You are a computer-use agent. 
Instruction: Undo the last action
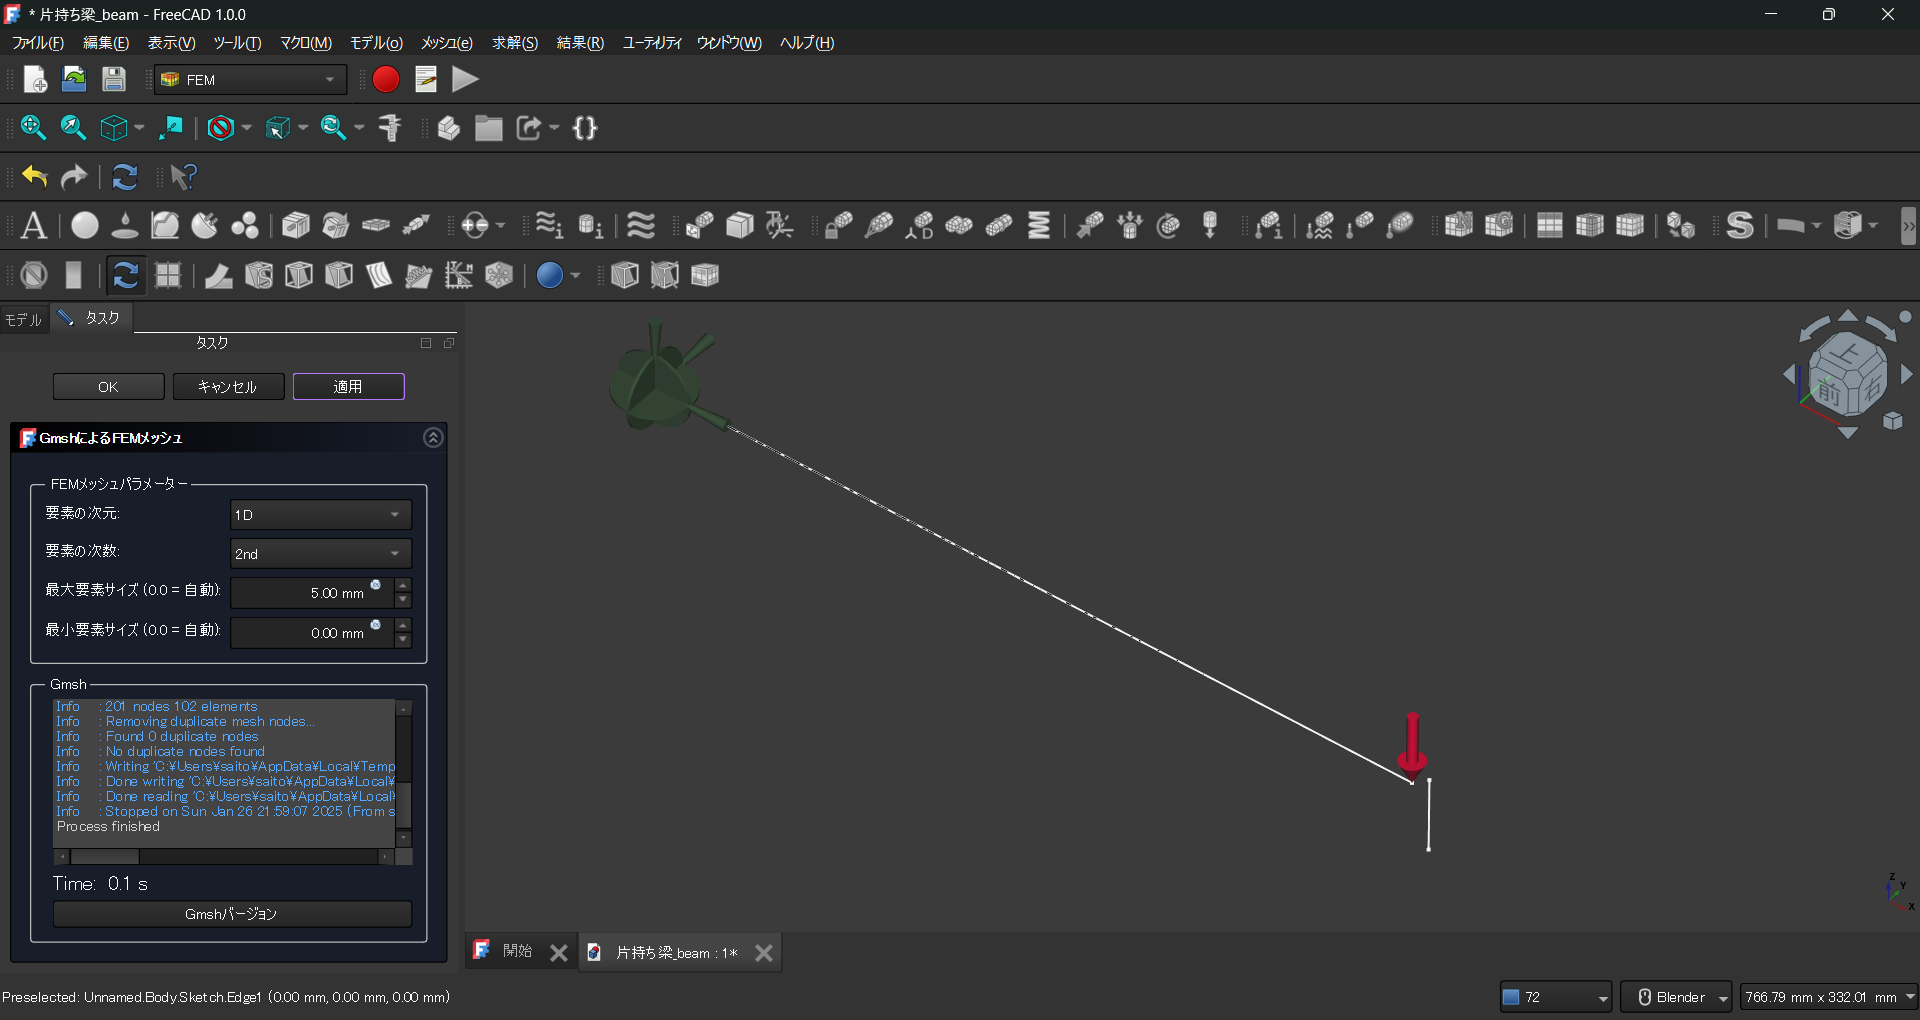(x=35, y=177)
